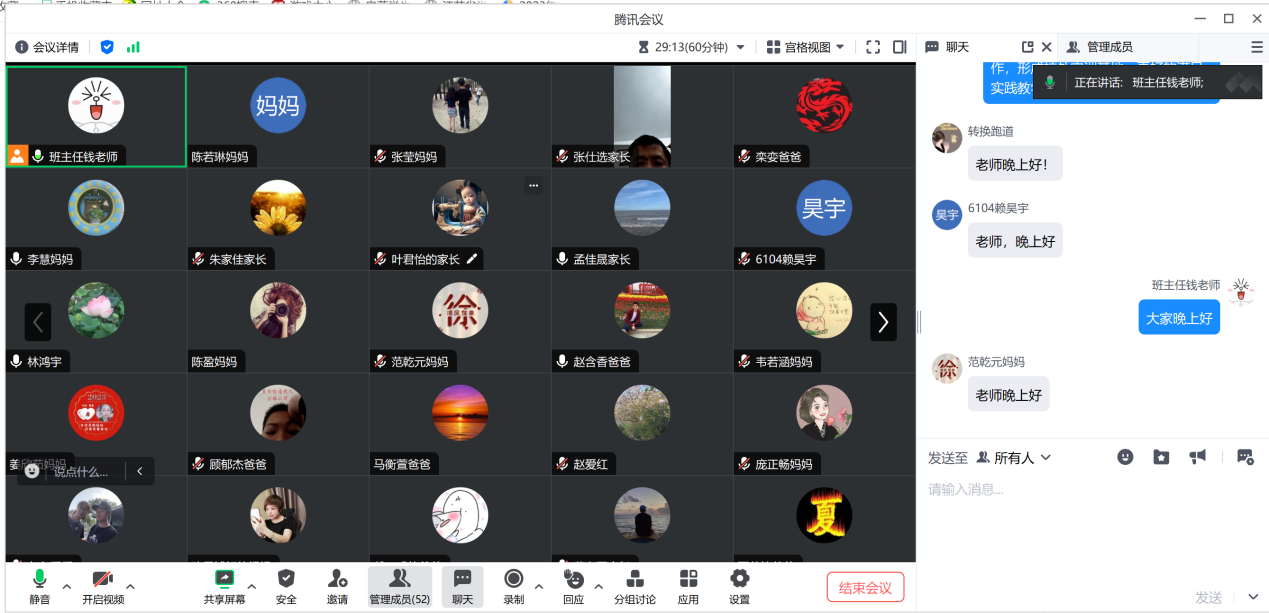Screen dimensions: 1269x613
Task: Click the next page arrow in the video grid
Action: click(x=881, y=322)
